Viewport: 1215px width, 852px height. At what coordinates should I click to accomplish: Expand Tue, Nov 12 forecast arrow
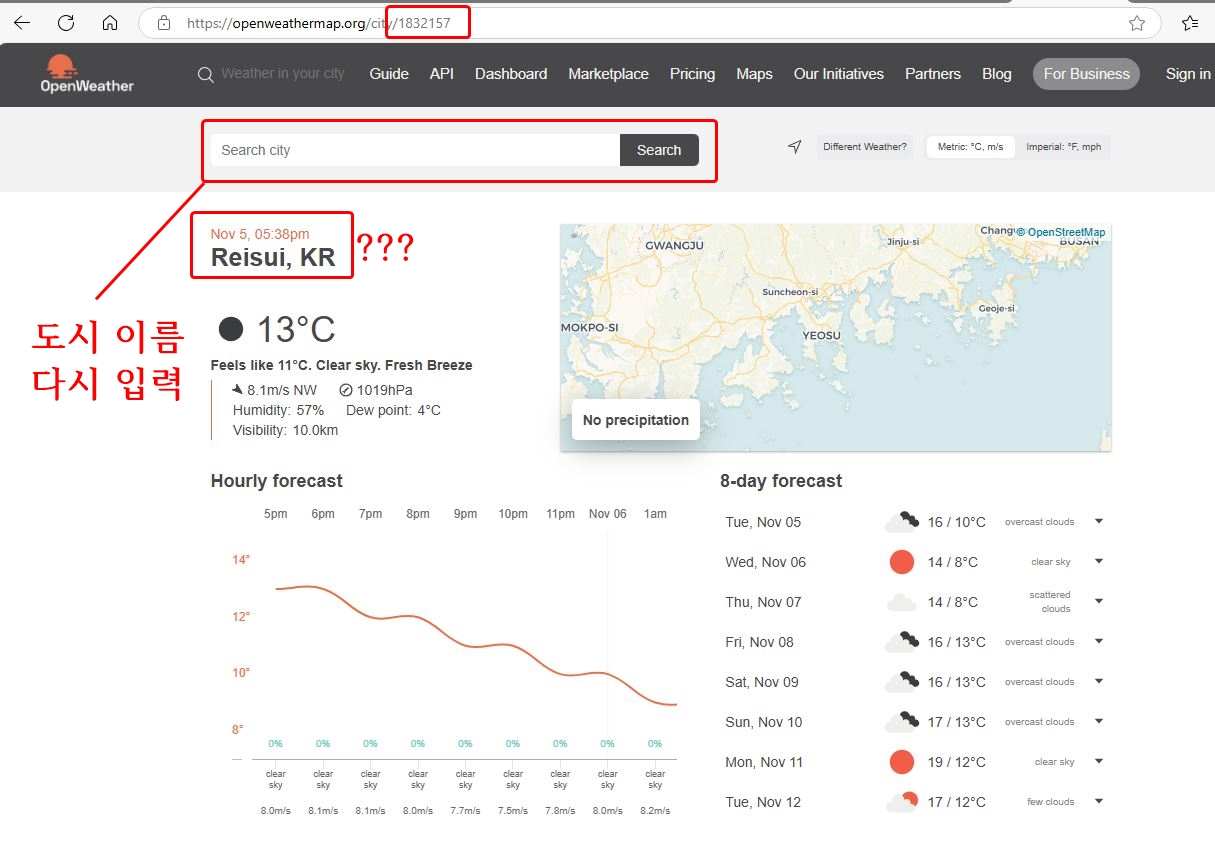coord(1099,801)
